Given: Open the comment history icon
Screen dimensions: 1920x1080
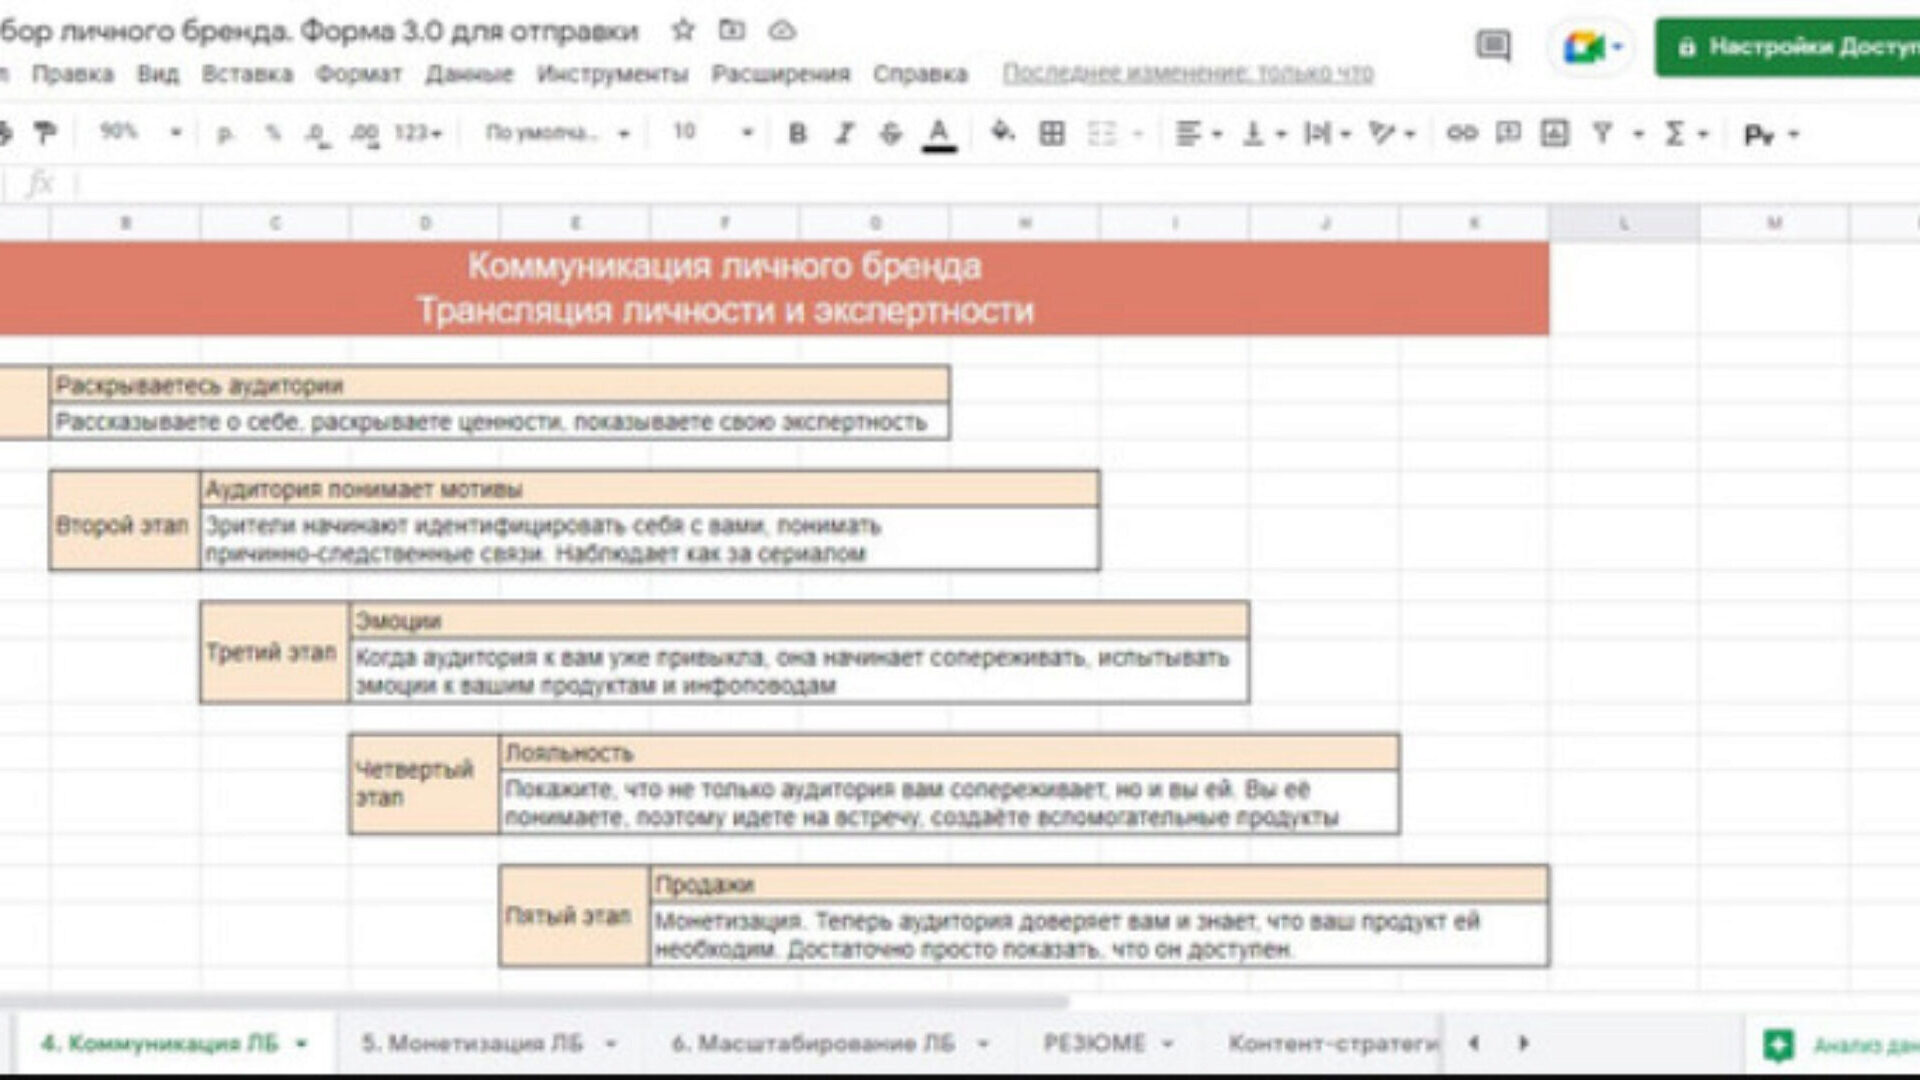Looking at the screenshot, I should [1493, 46].
